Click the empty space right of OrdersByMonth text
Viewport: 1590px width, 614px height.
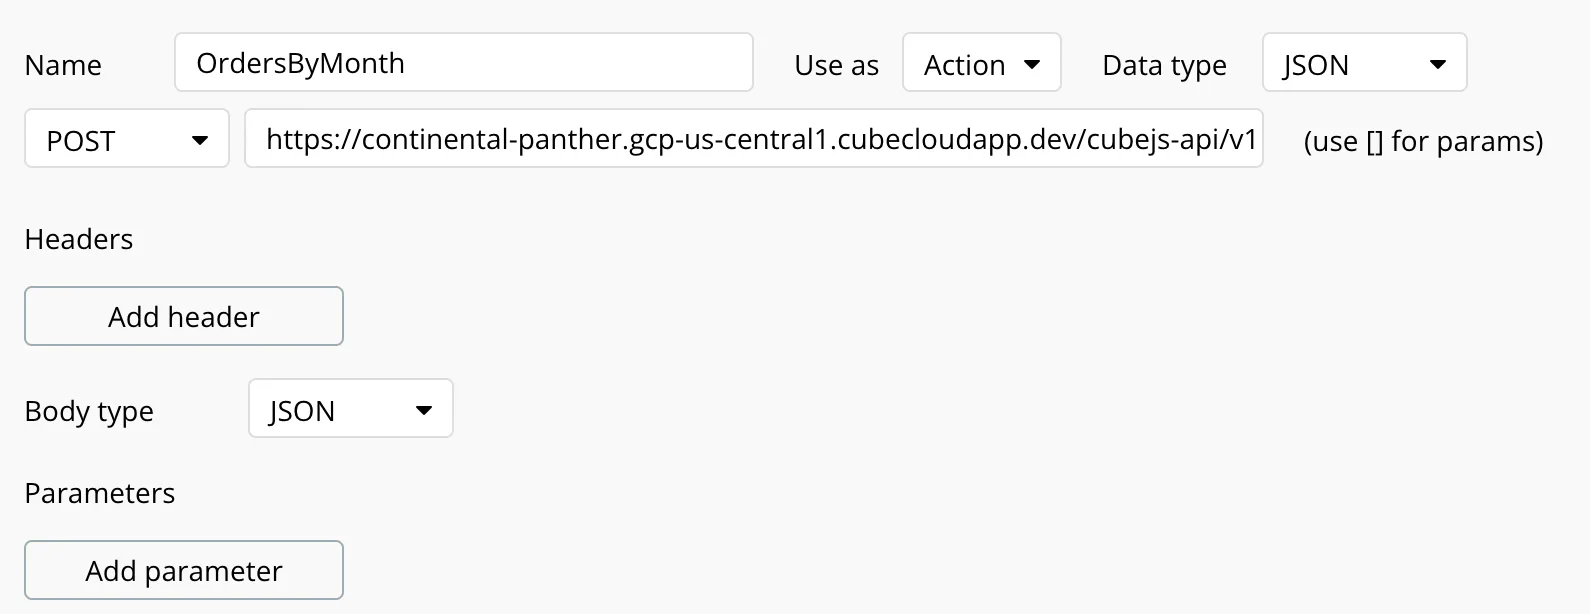(580, 63)
